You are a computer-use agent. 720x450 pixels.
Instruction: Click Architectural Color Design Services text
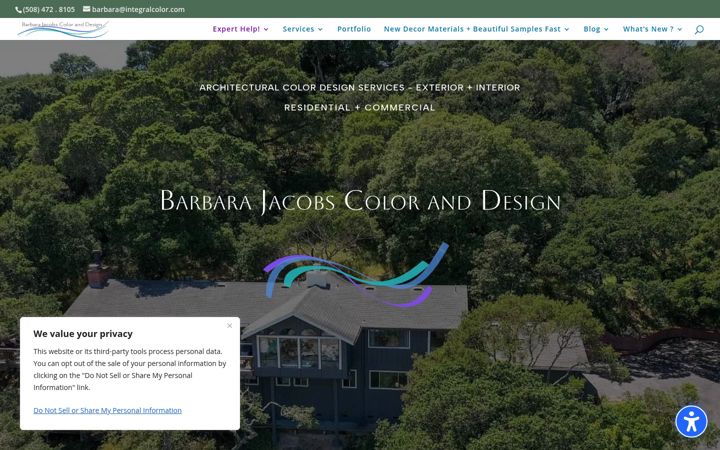click(360, 87)
